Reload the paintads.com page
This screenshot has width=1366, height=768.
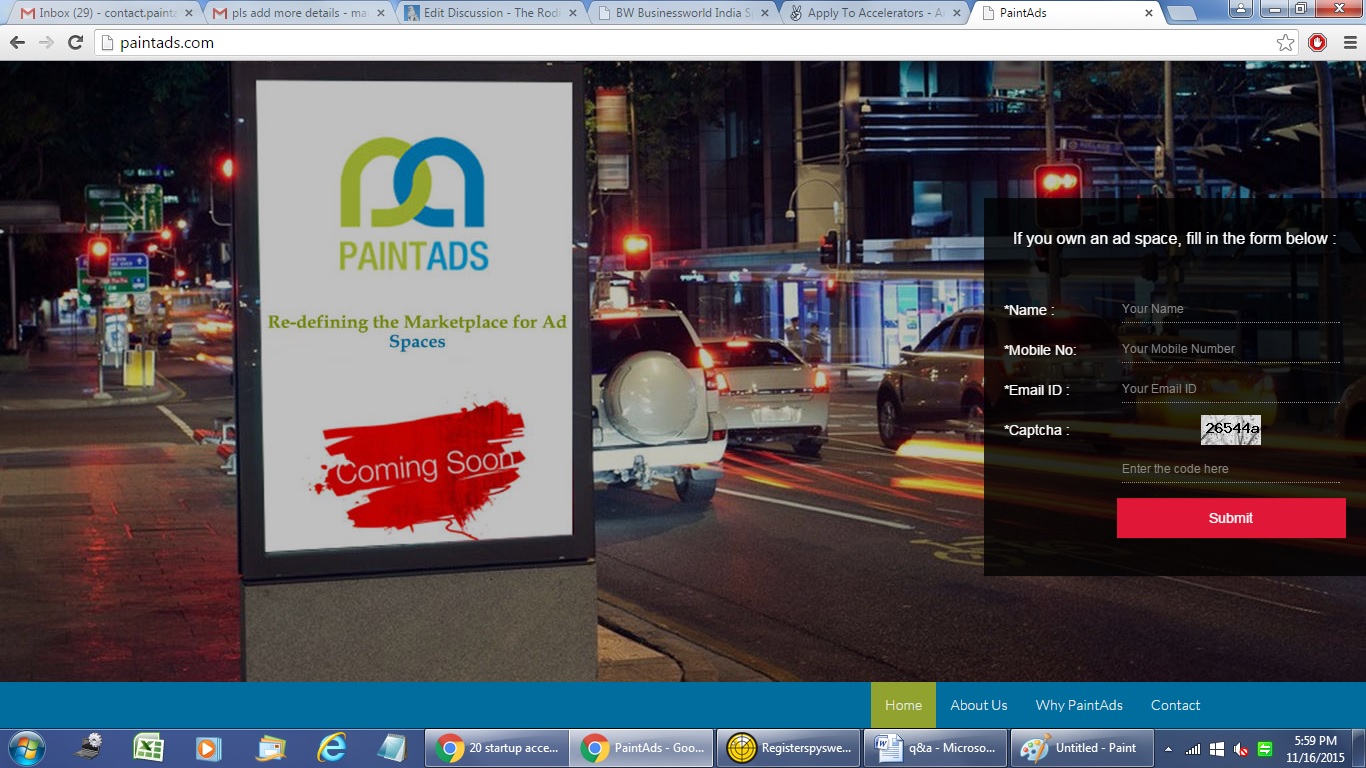point(75,42)
